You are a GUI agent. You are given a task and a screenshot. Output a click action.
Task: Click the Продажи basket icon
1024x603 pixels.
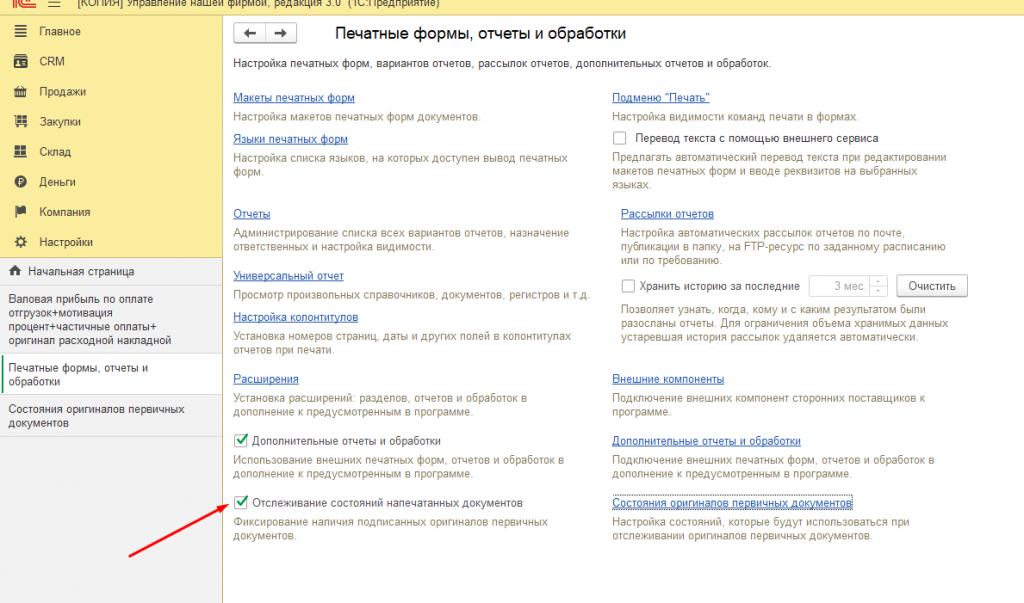pyautogui.click(x=20, y=91)
